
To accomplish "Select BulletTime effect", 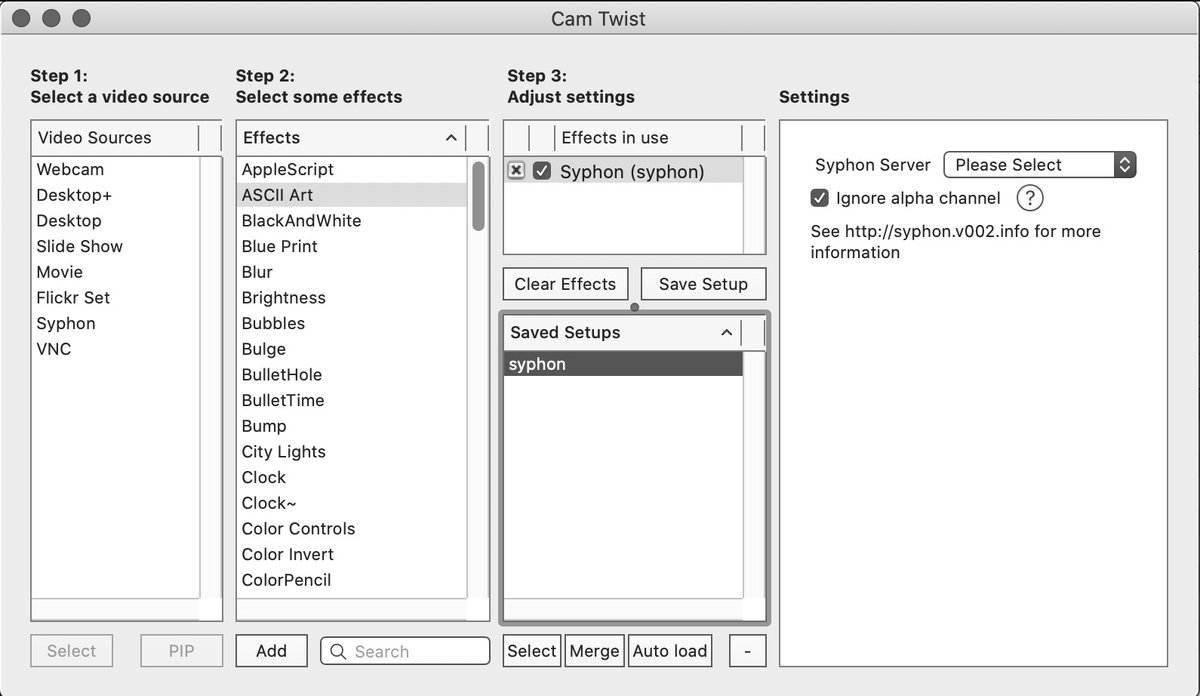I will click(352, 401).
